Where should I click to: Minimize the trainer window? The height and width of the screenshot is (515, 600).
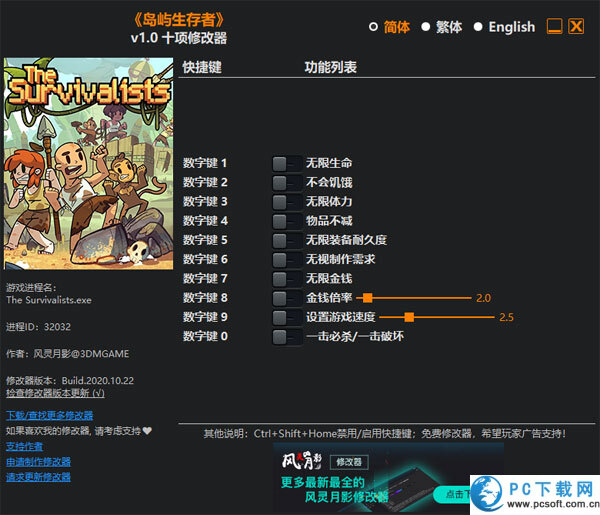click(x=554, y=27)
